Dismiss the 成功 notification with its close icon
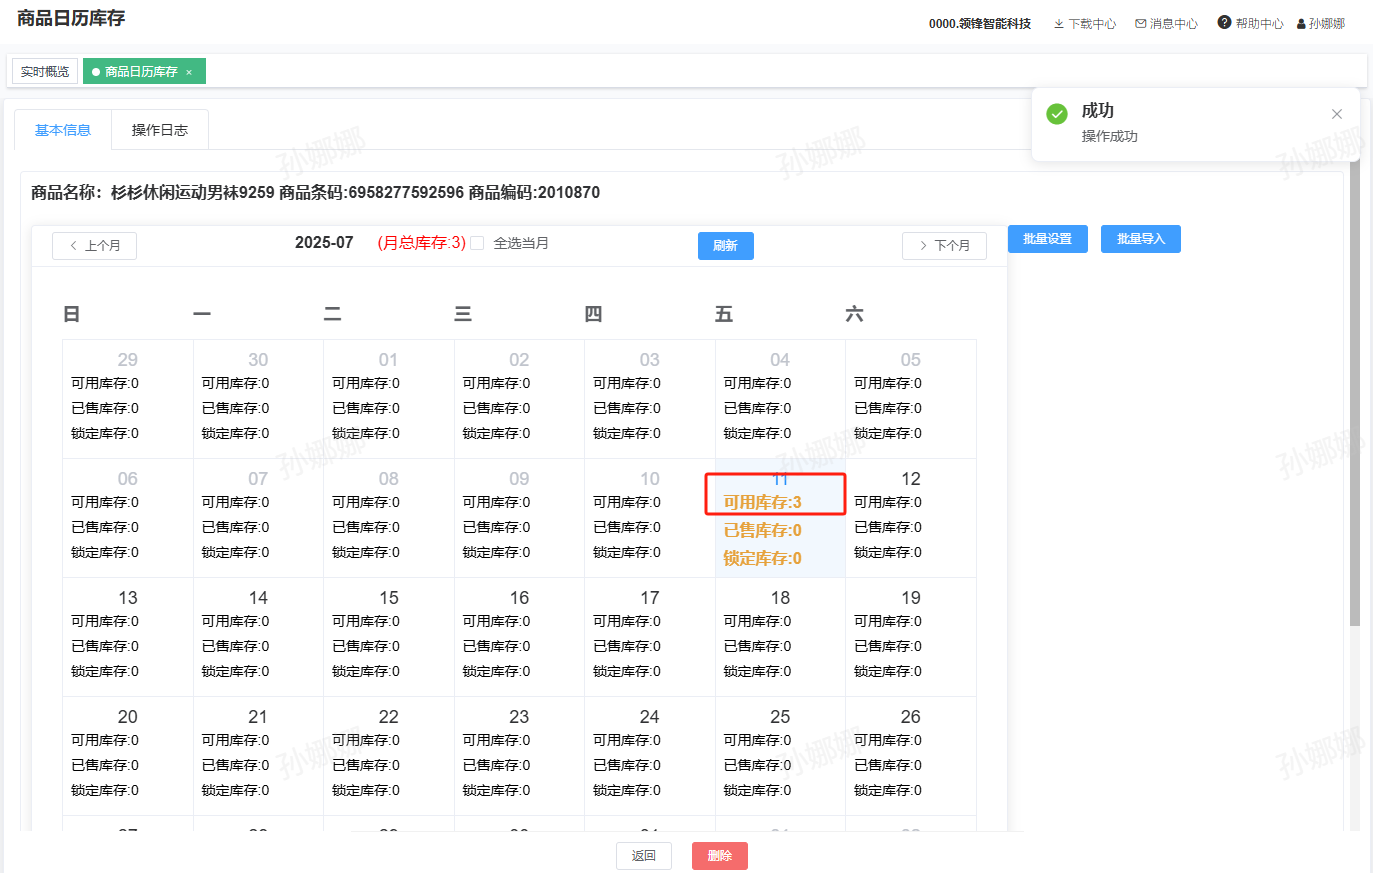 (1336, 114)
